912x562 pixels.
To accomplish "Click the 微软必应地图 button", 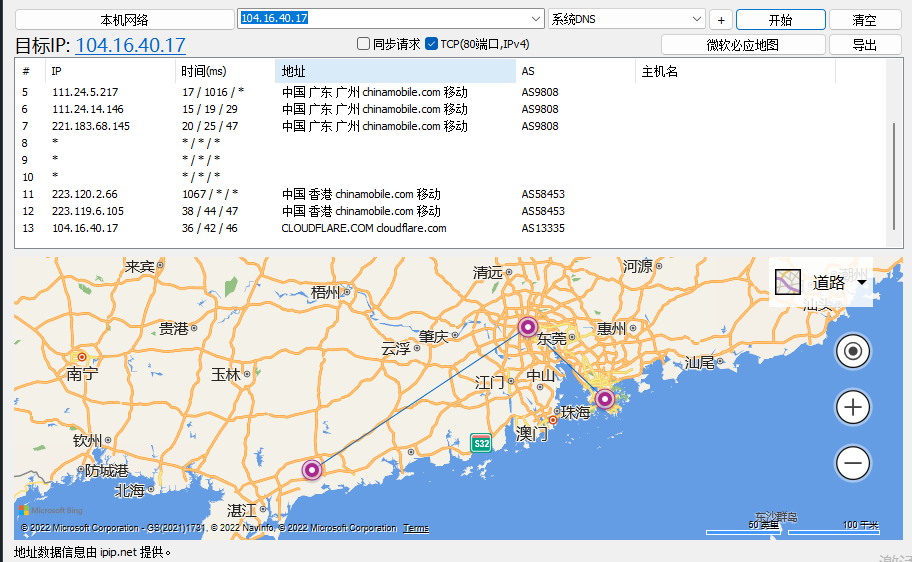I will coord(743,45).
